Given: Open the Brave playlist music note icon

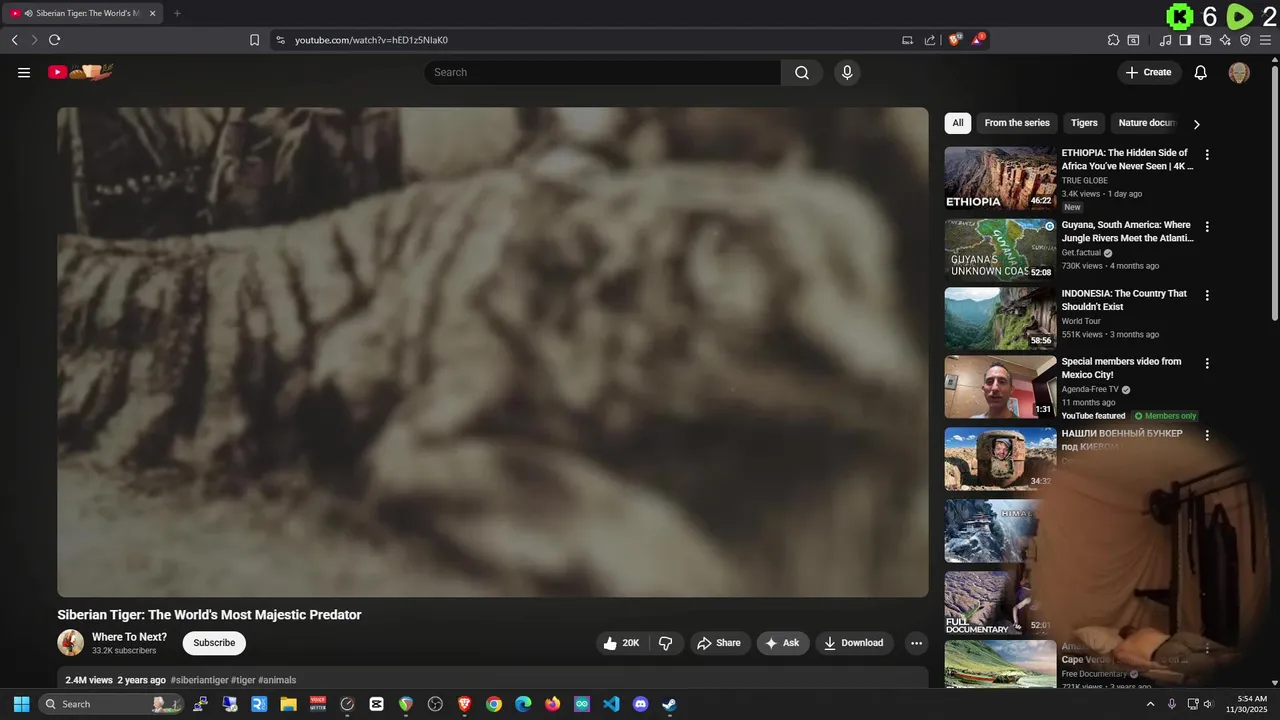Looking at the screenshot, I should (x=1165, y=40).
